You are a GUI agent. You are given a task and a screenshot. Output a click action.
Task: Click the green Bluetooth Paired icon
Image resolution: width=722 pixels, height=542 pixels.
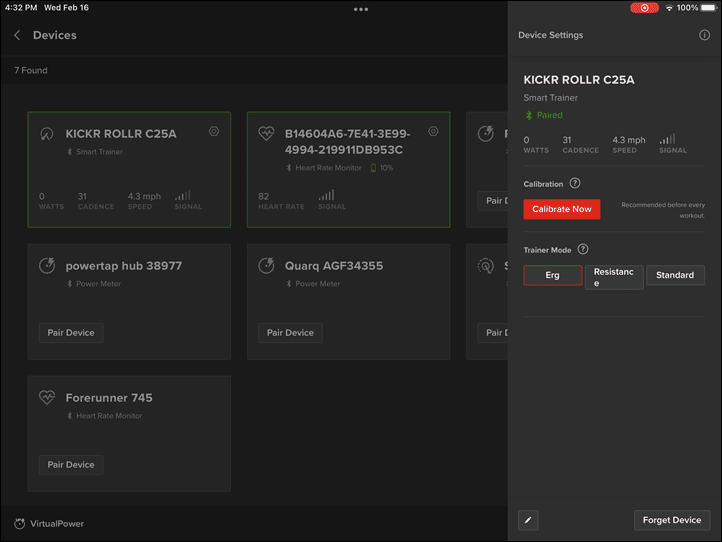529,115
